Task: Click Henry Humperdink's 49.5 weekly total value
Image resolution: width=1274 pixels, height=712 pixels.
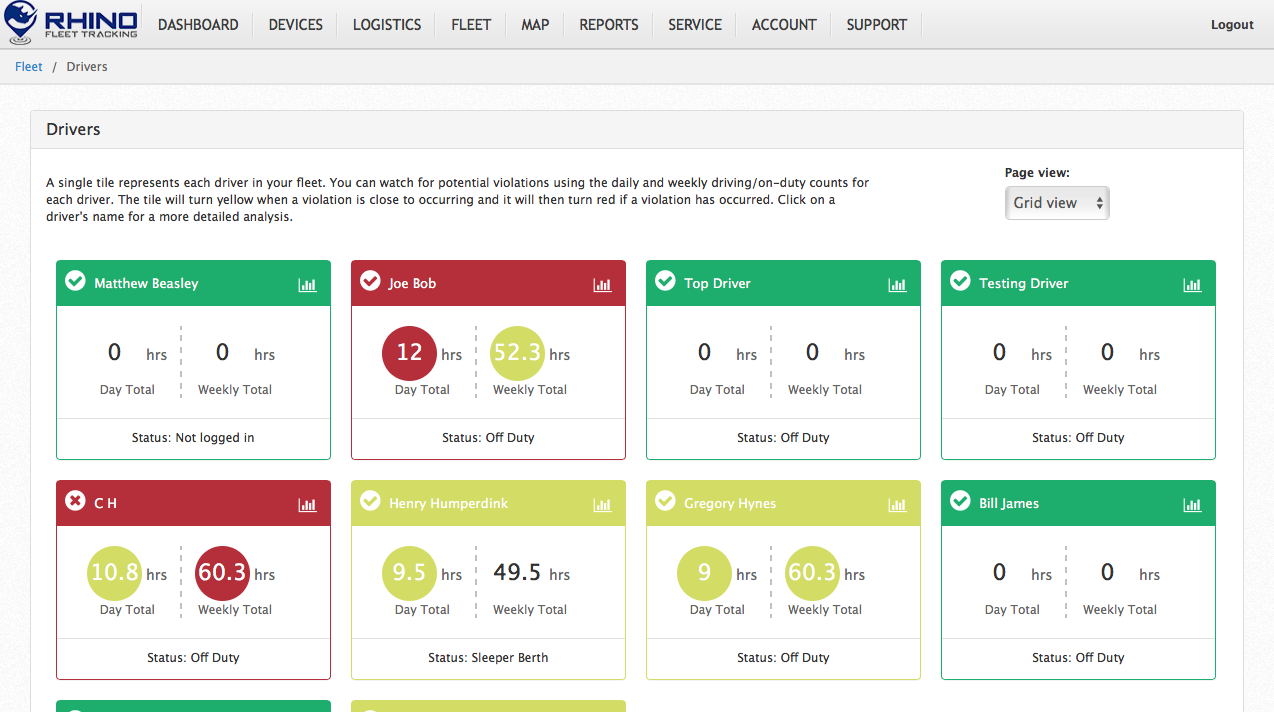Action: [517, 573]
